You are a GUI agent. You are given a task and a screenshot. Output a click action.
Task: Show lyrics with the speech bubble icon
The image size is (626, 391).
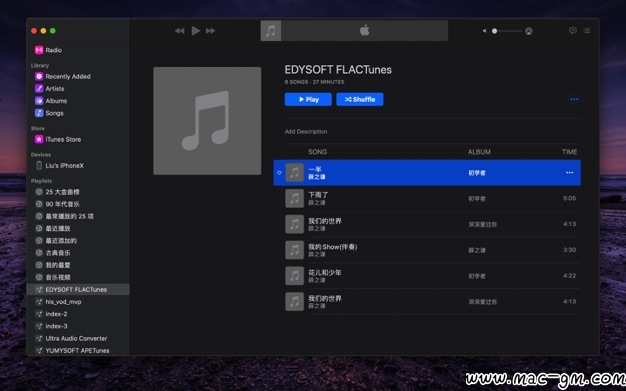tap(573, 31)
